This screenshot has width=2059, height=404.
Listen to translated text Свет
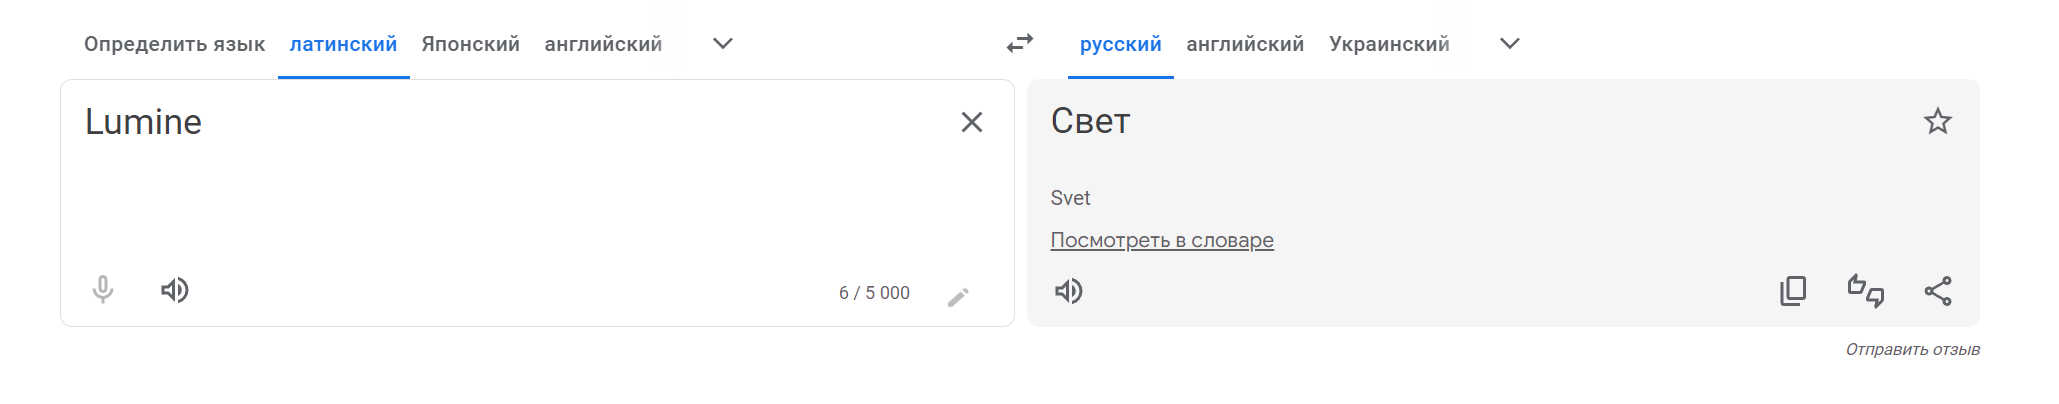coord(1069,291)
